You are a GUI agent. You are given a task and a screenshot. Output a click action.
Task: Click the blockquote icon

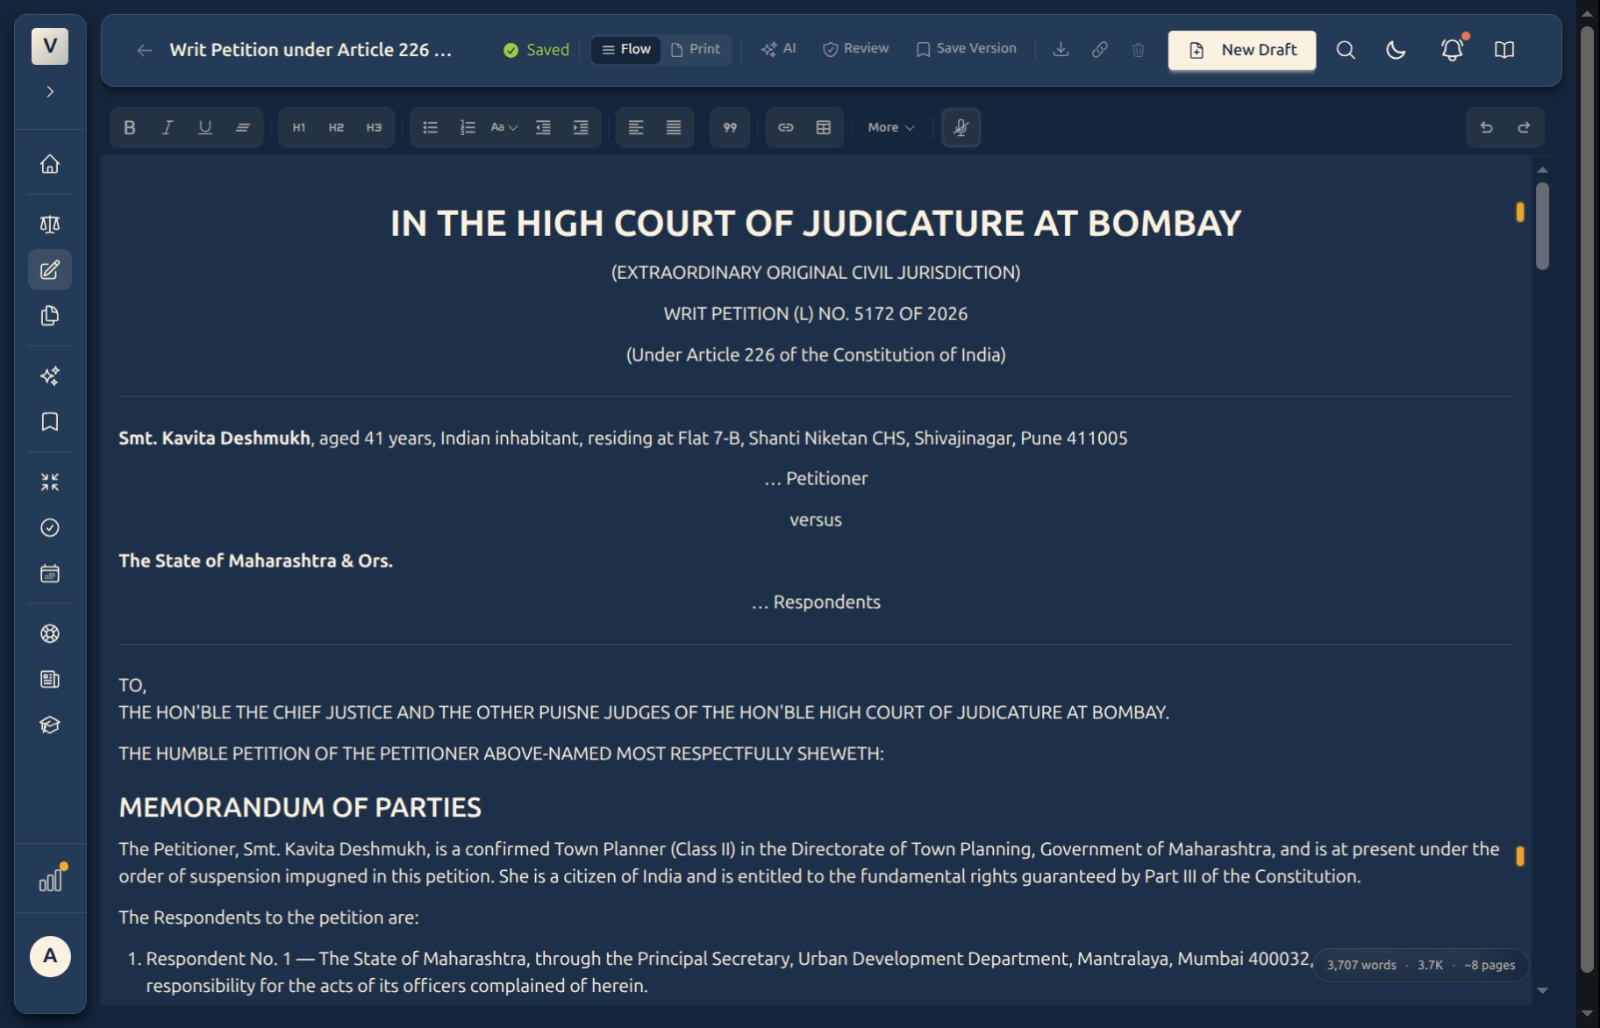[730, 128]
